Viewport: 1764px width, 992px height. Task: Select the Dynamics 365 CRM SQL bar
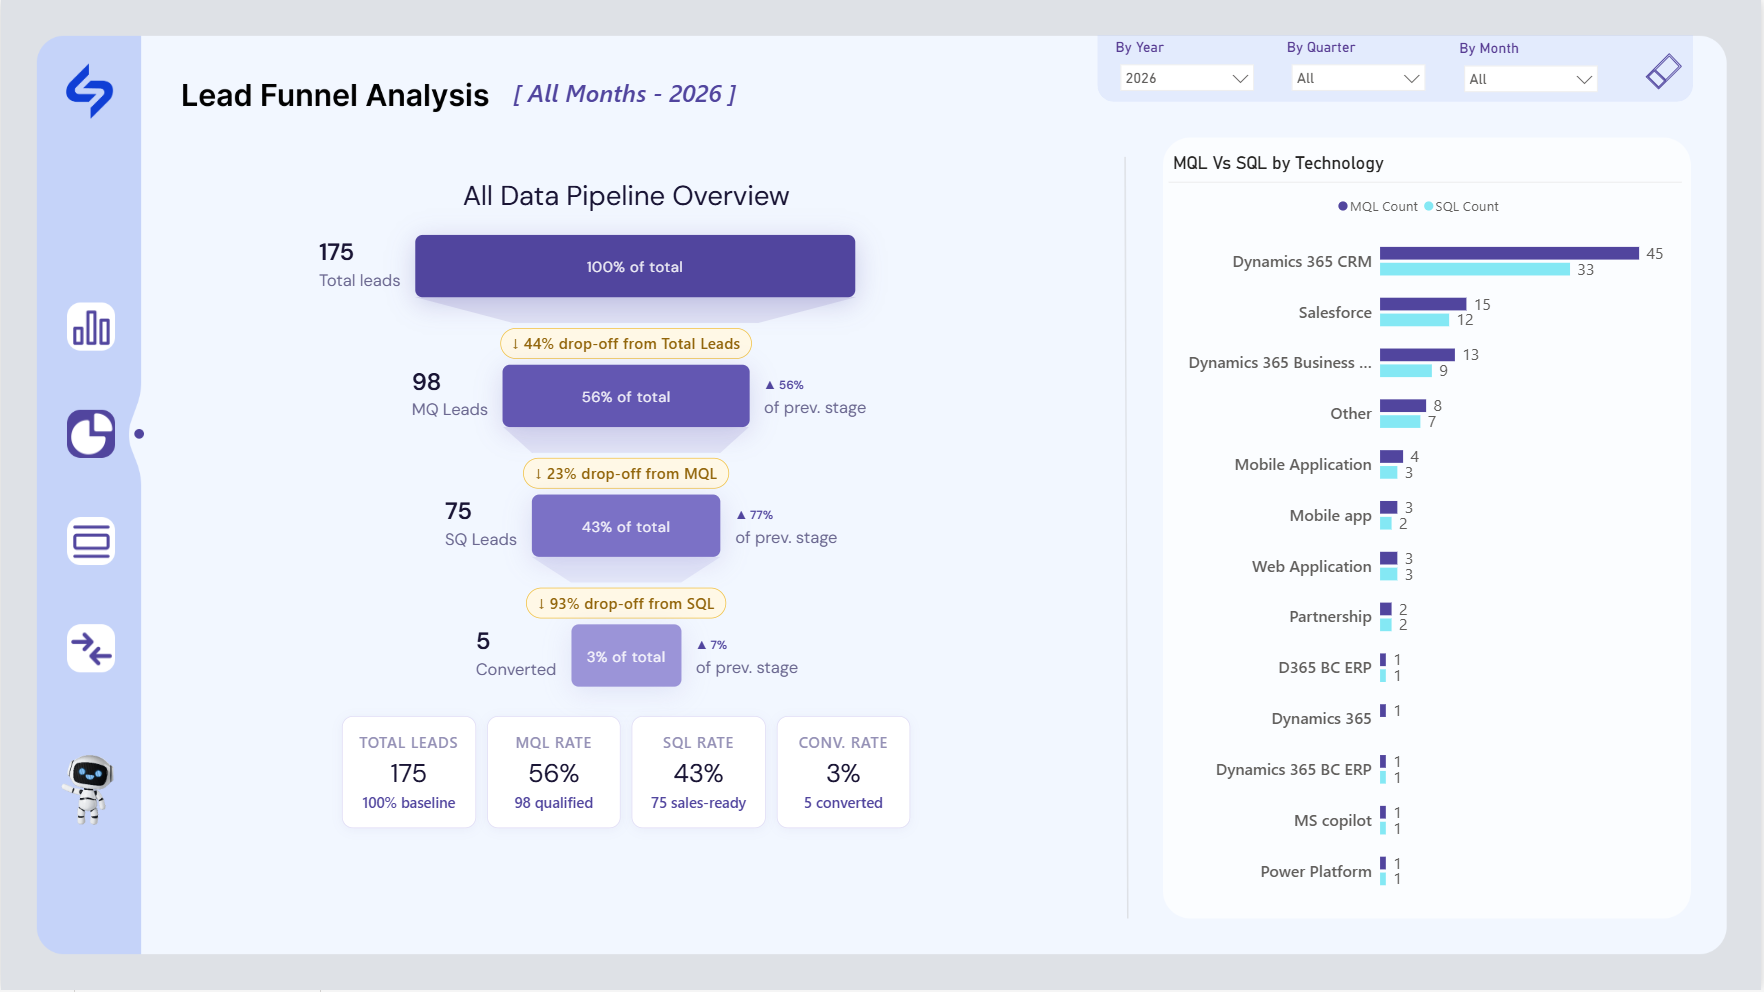(1475, 269)
